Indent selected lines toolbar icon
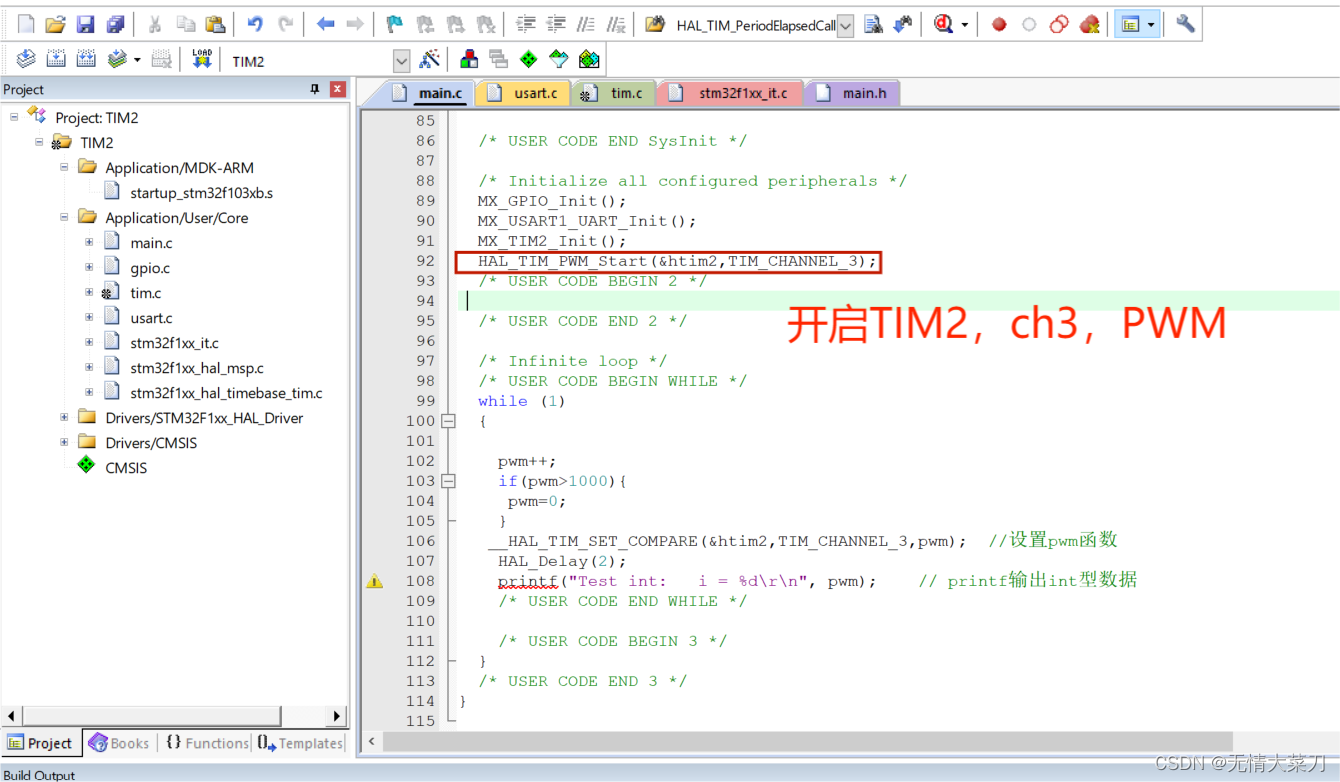This screenshot has width=1340, height=782. 526,24
